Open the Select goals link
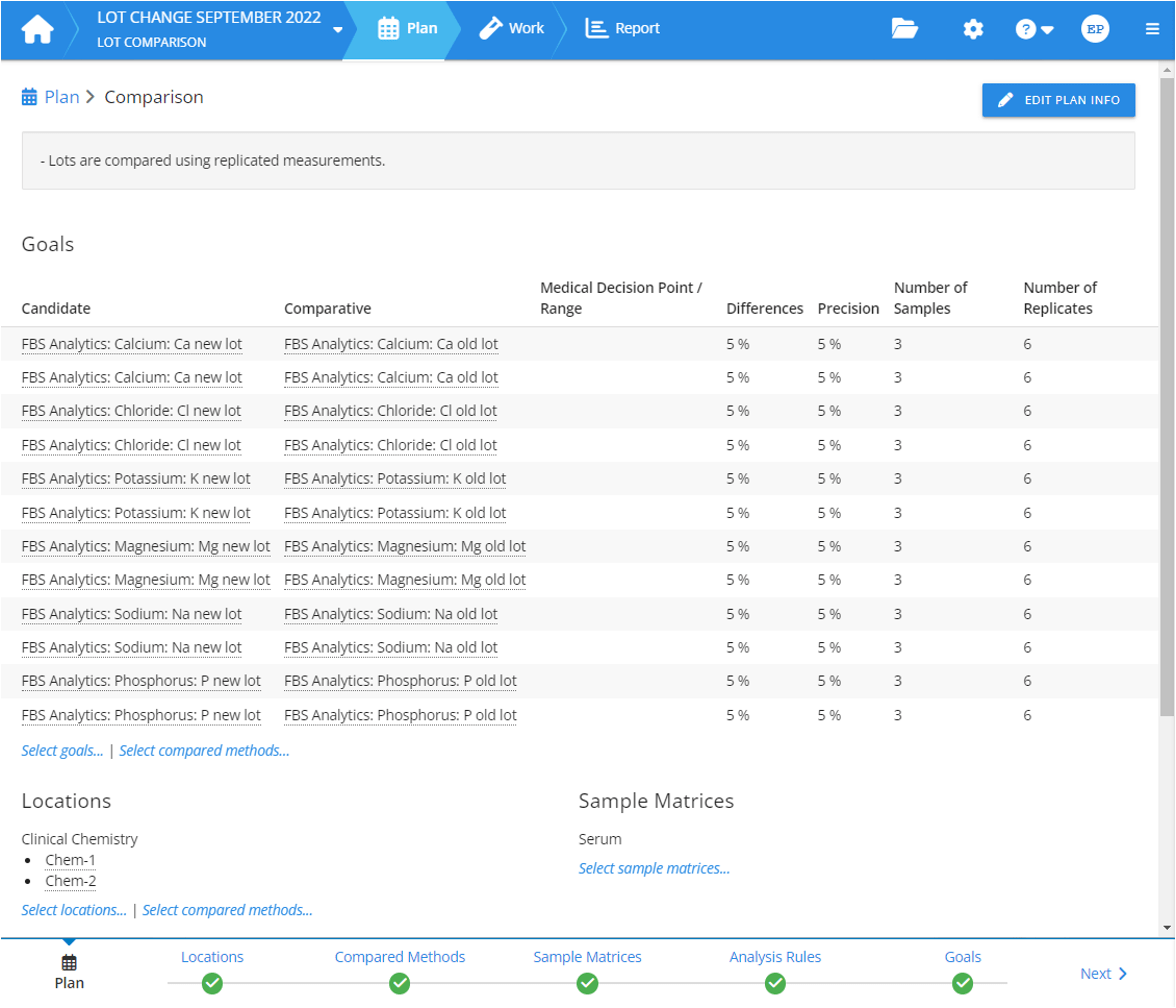Screen dimensions: 1176x1008 (61, 750)
